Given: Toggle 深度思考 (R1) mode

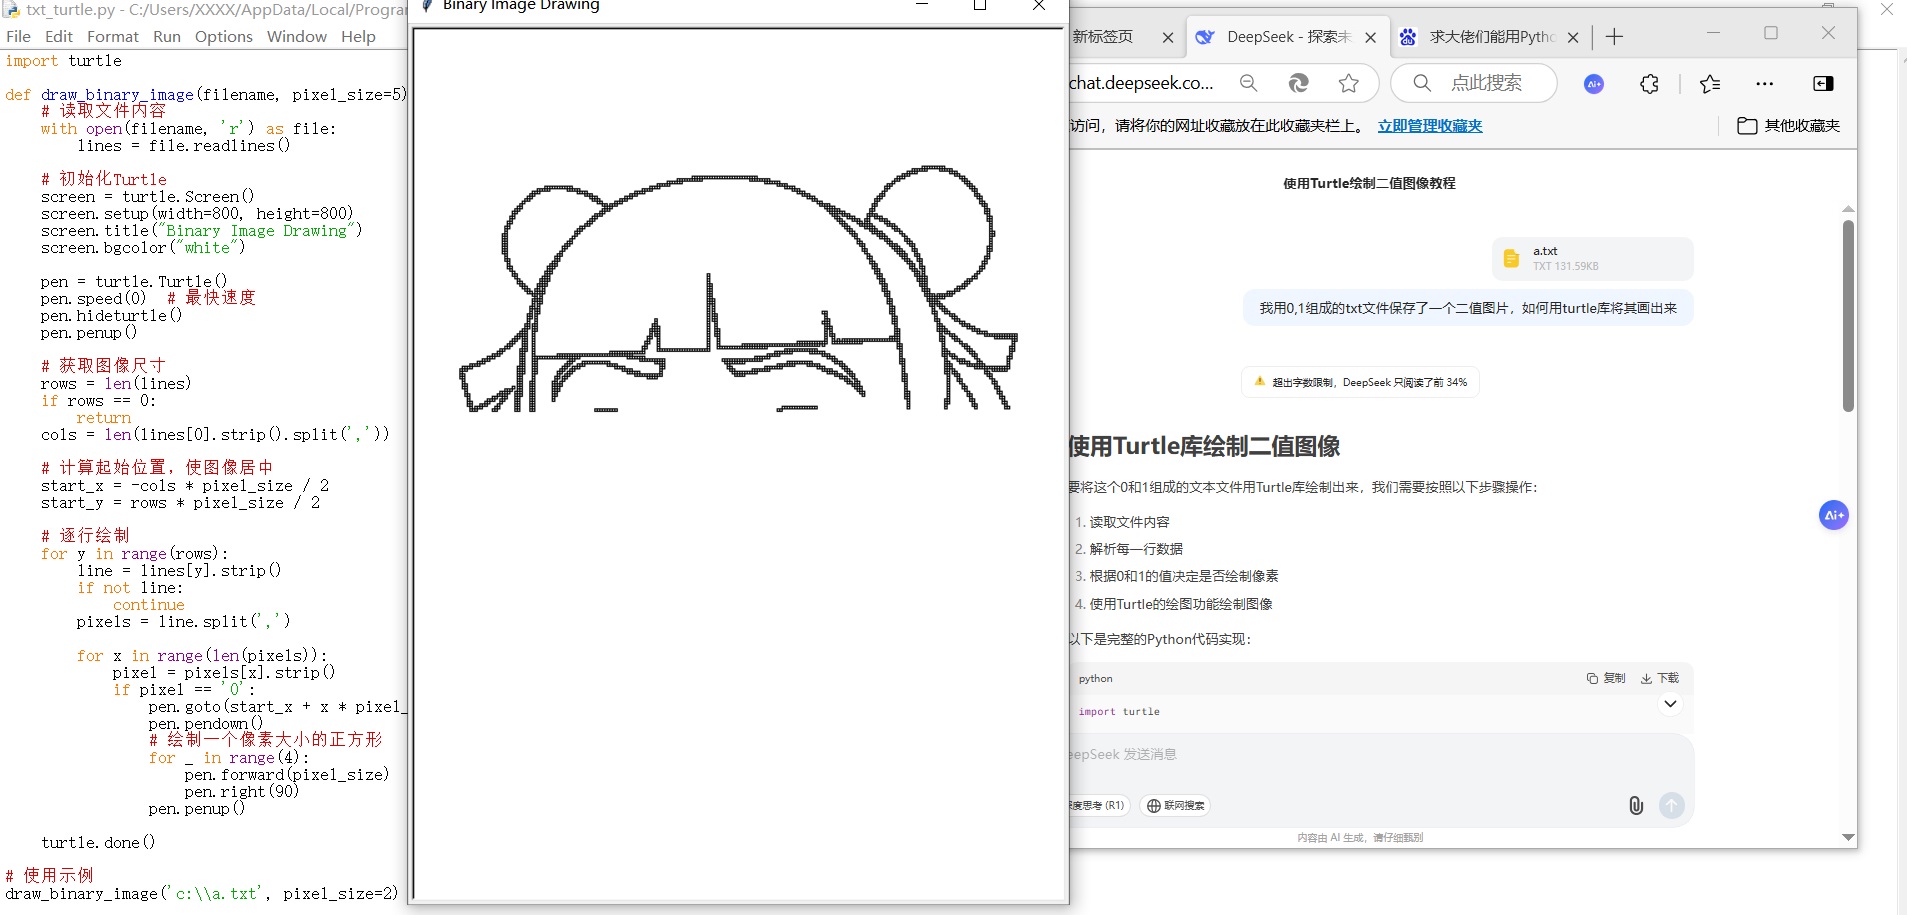Looking at the screenshot, I should [x=1098, y=805].
